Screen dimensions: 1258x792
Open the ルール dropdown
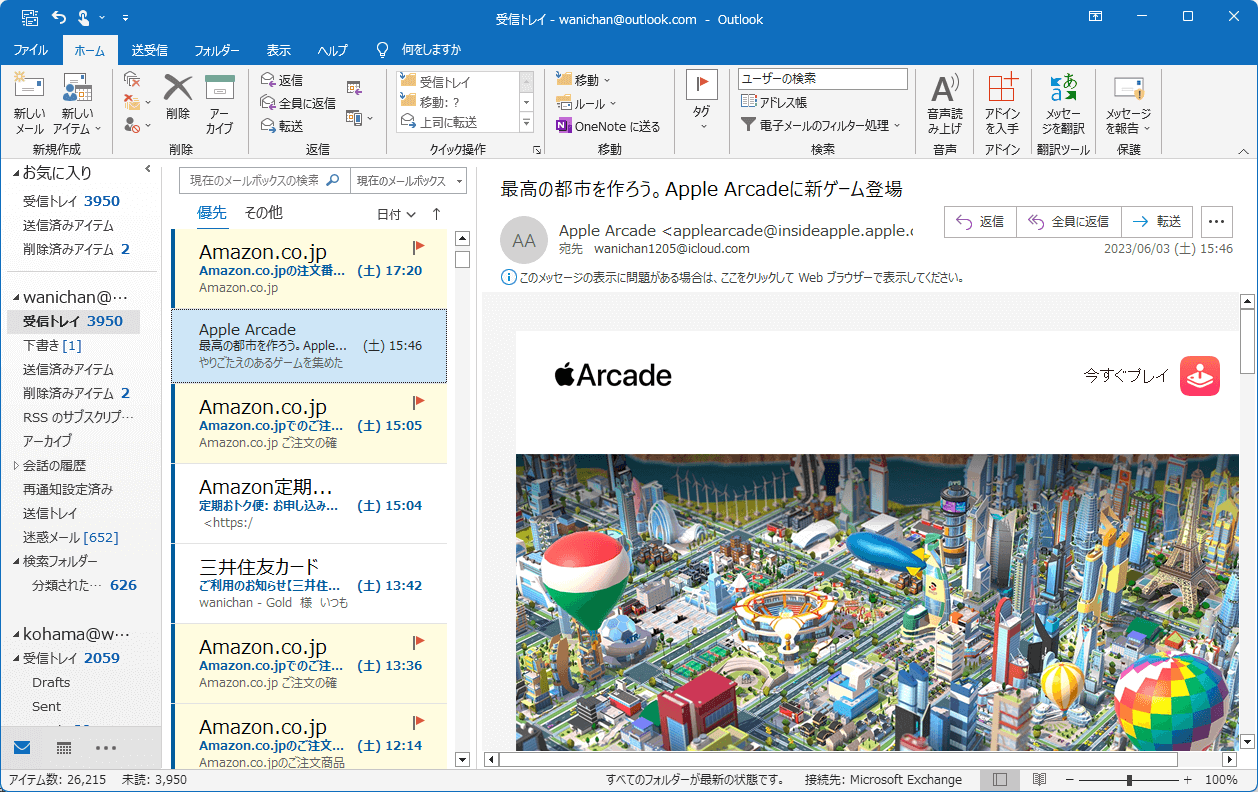pos(587,103)
